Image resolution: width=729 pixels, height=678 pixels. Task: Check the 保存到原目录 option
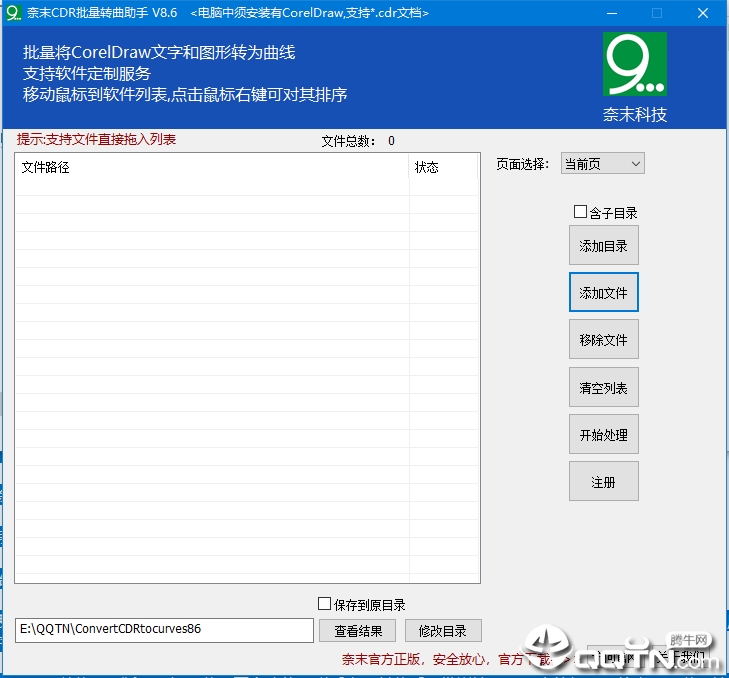(325, 604)
